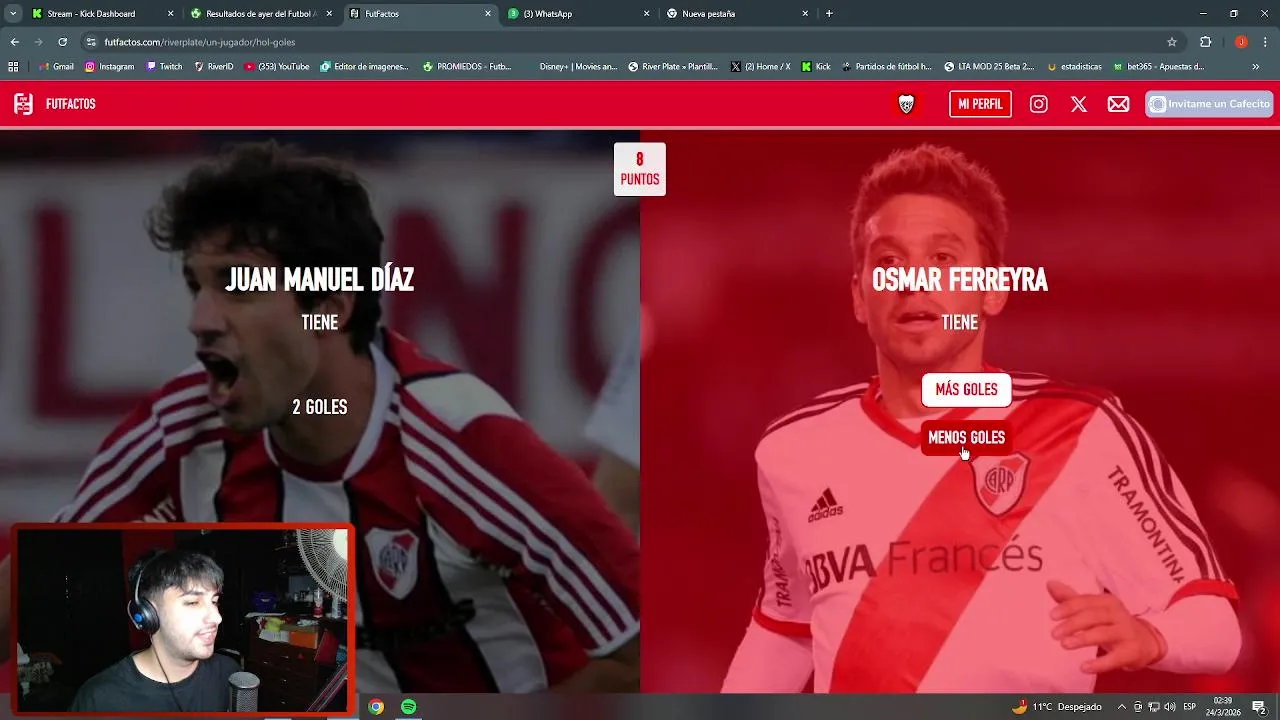Viewport: 1280px width, 720px height.
Task: Close the Nueva pestaña tab
Action: coord(805,14)
